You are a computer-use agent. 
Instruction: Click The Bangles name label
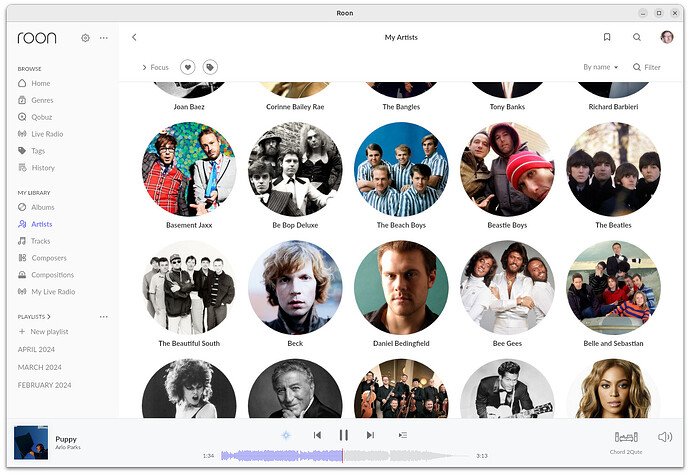pyautogui.click(x=401, y=107)
